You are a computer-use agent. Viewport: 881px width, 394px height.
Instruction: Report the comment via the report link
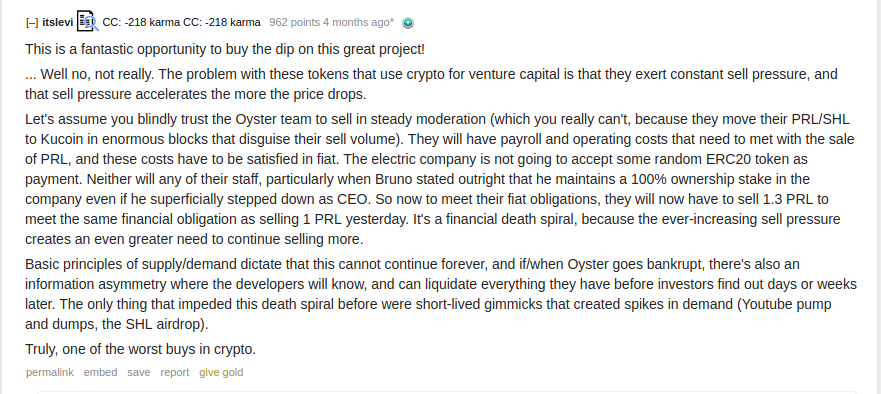pyautogui.click(x=175, y=372)
